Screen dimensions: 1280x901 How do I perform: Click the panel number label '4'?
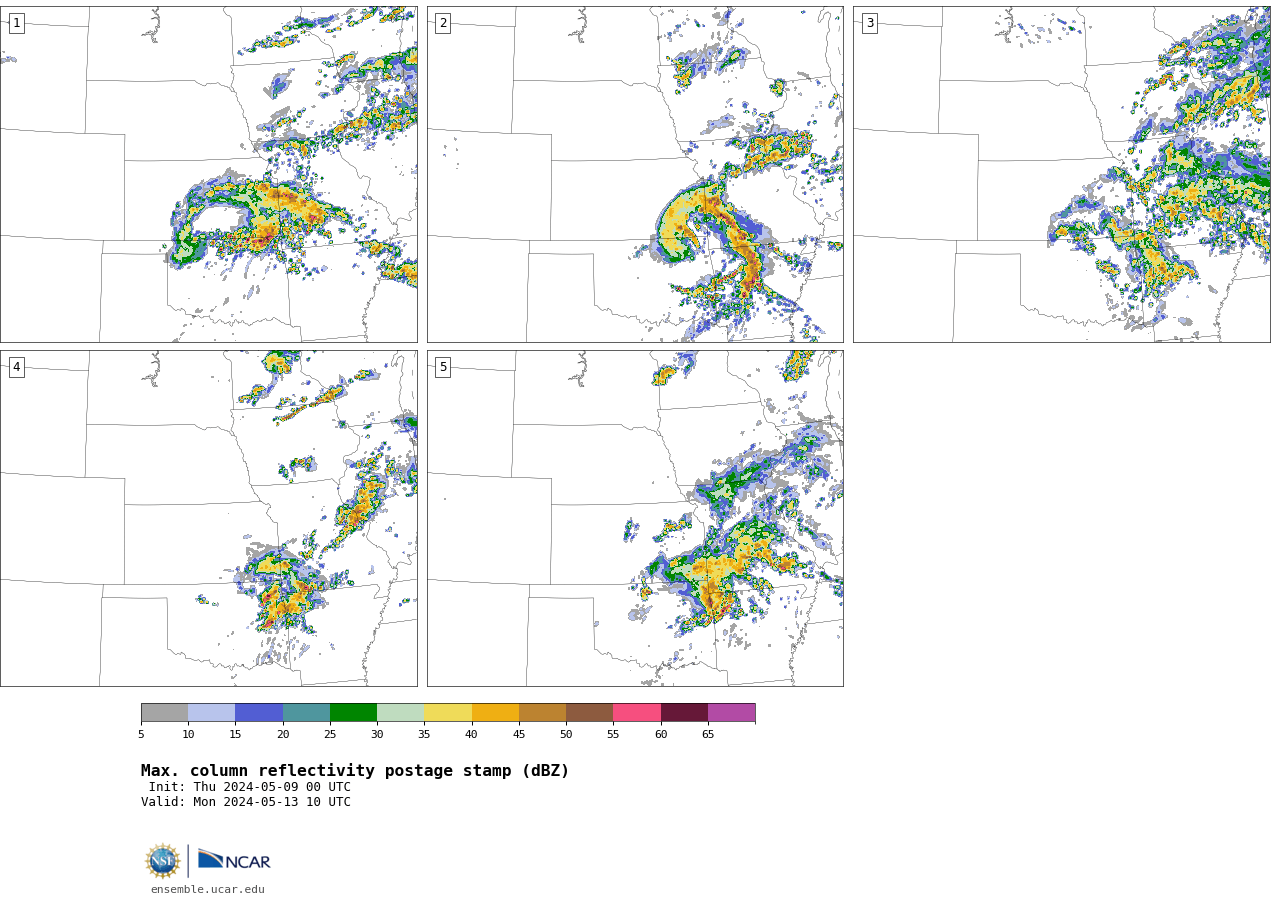click(x=16, y=367)
